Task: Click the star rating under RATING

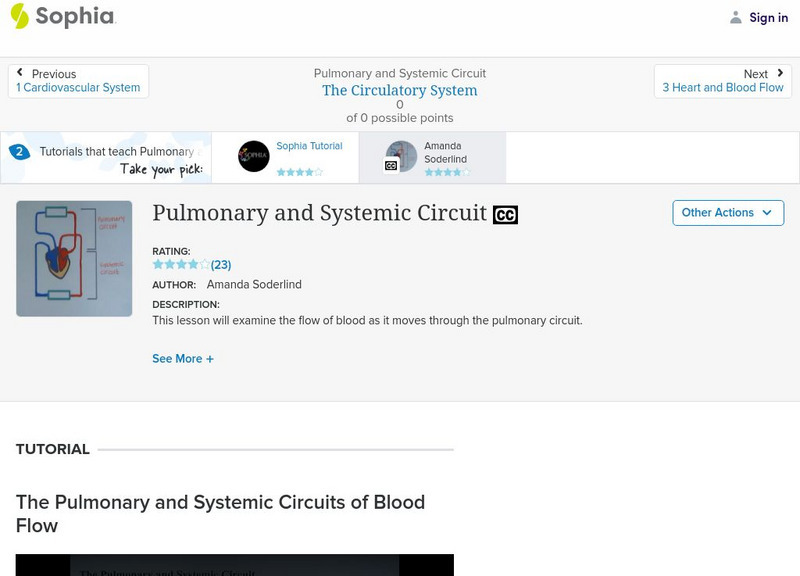Action: (x=181, y=265)
